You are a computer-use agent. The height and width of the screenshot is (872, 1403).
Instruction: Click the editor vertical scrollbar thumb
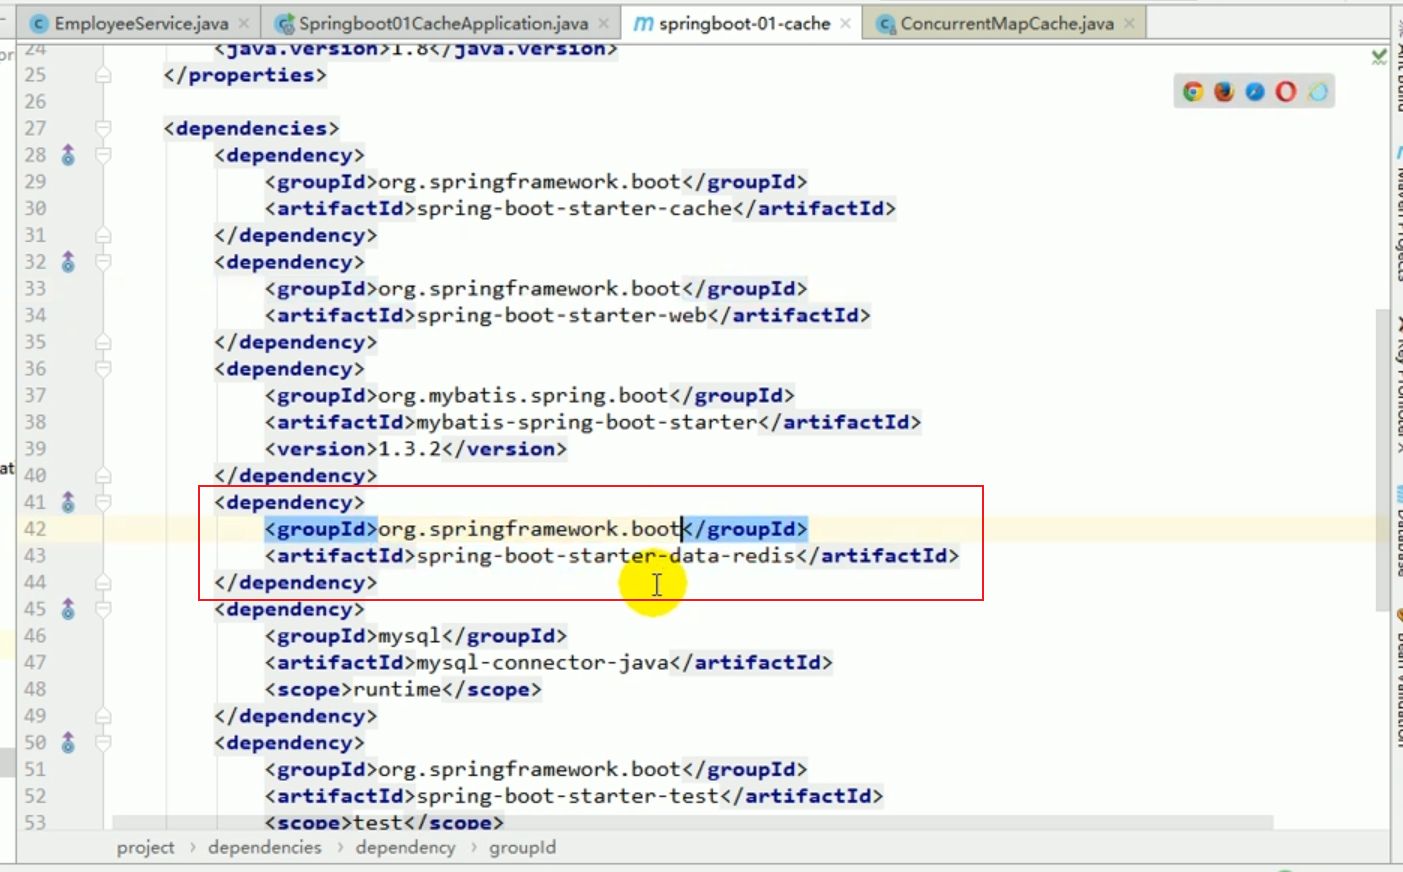tap(1383, 460)
